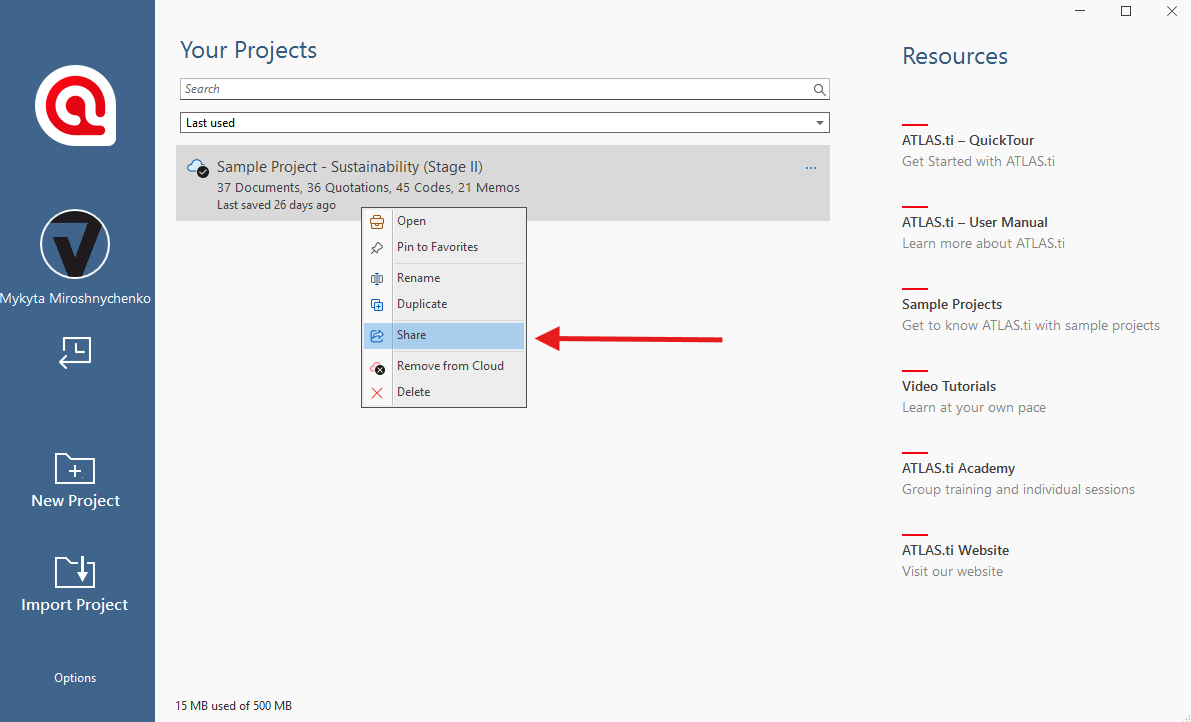
Task: Click the ATLAS.ti red logo icon
Action: coord(75,106)
